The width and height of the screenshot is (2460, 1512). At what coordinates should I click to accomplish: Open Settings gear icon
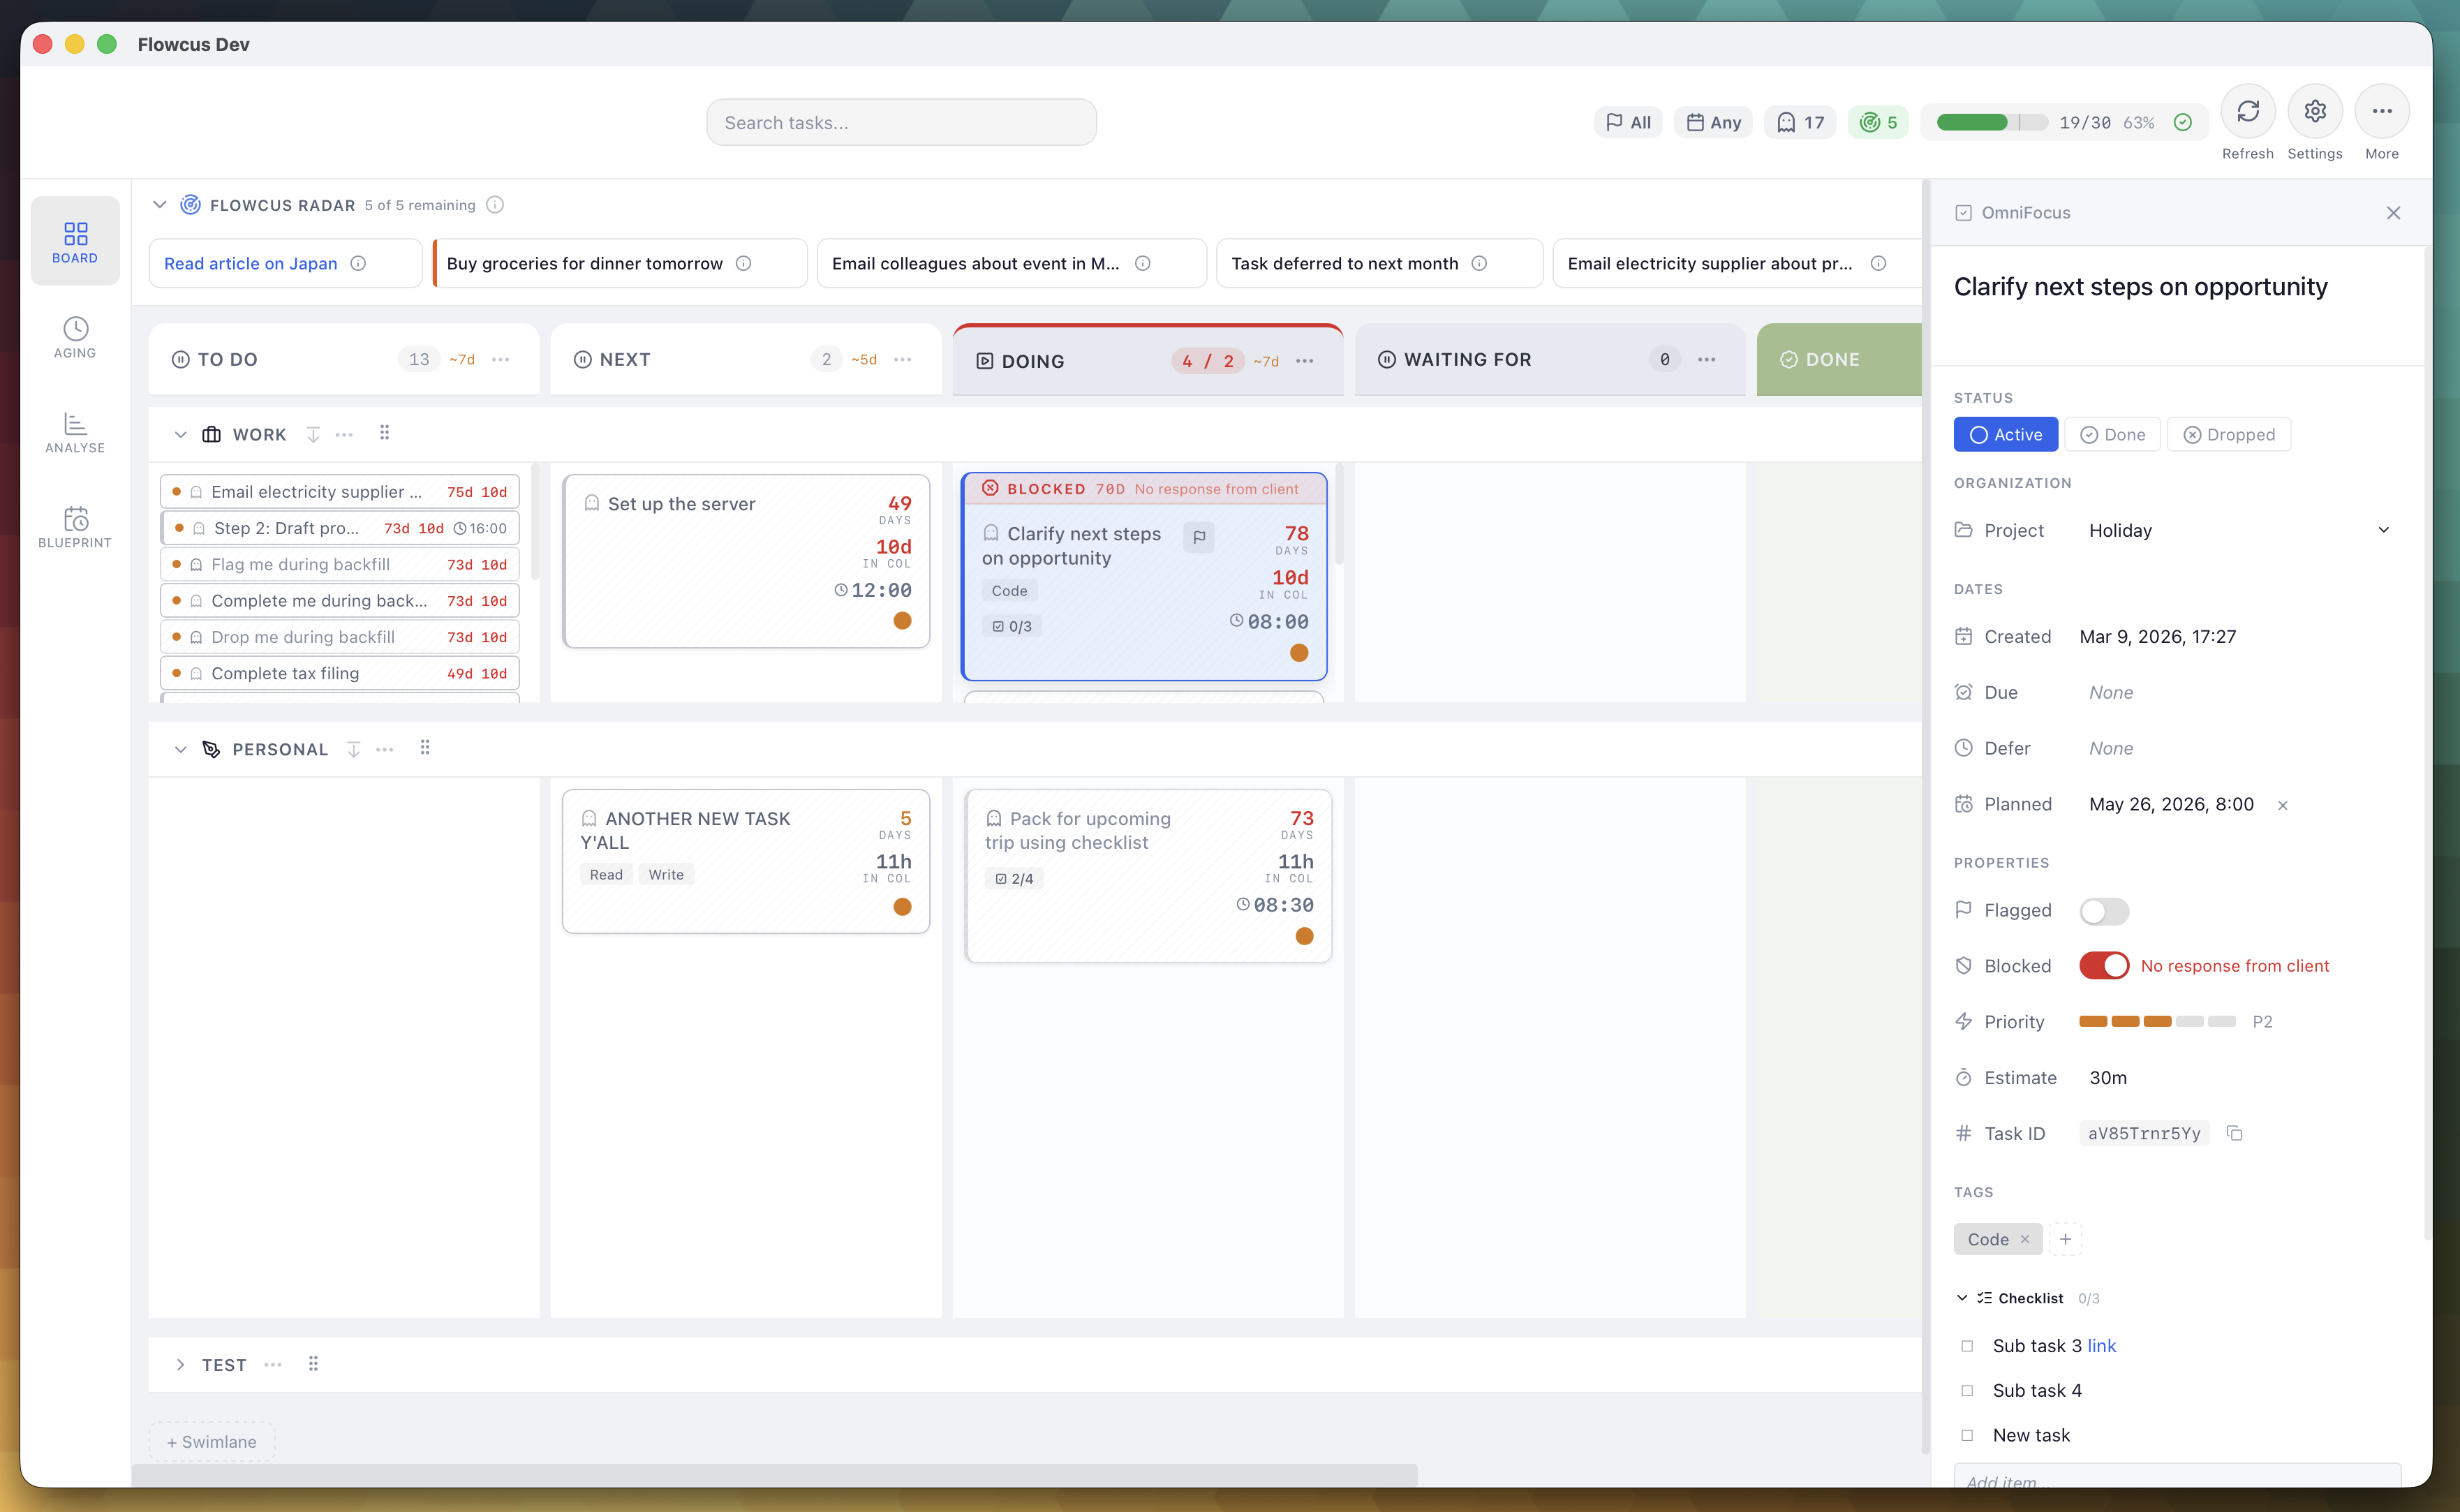click(x=2314, y=111)
